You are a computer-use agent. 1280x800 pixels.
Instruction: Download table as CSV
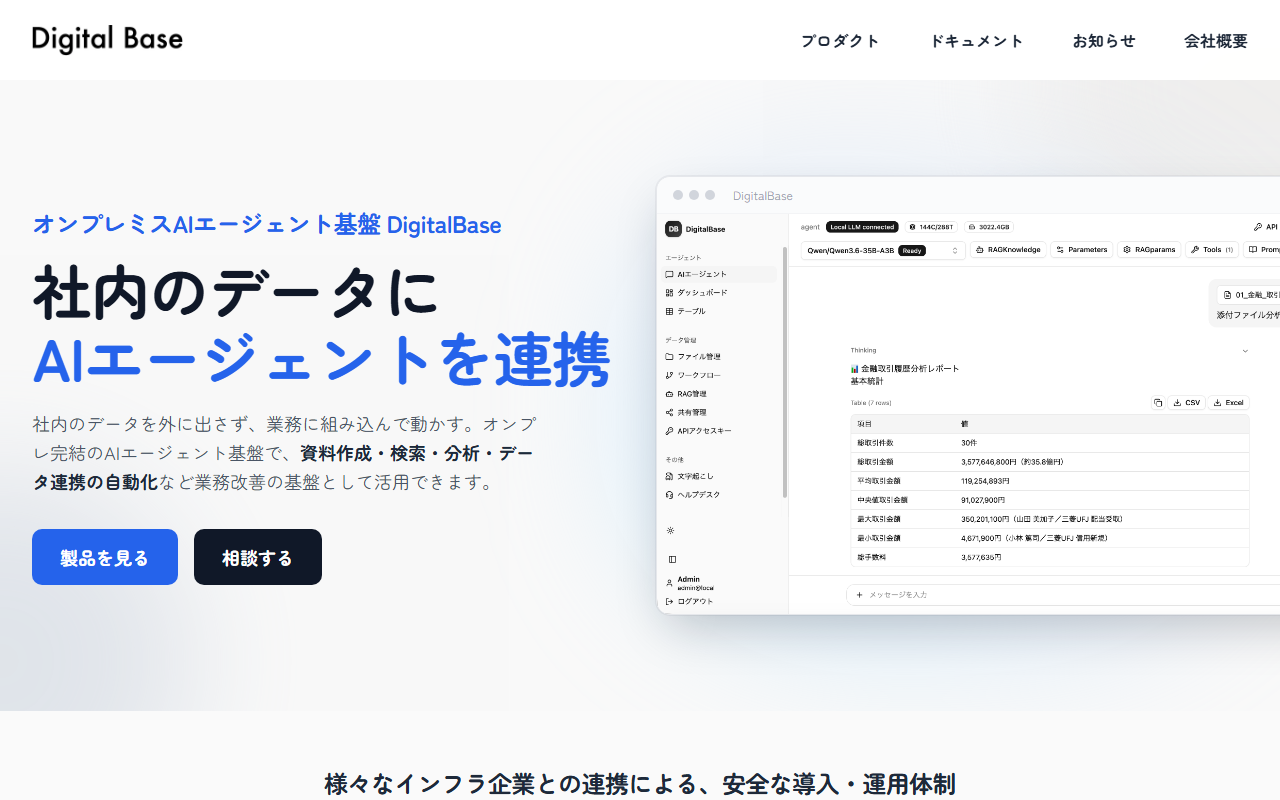[1187, 403]
